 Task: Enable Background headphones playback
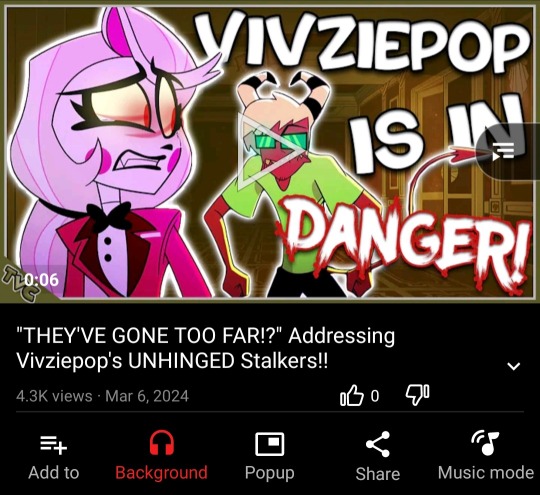click(x=162, y=443)
